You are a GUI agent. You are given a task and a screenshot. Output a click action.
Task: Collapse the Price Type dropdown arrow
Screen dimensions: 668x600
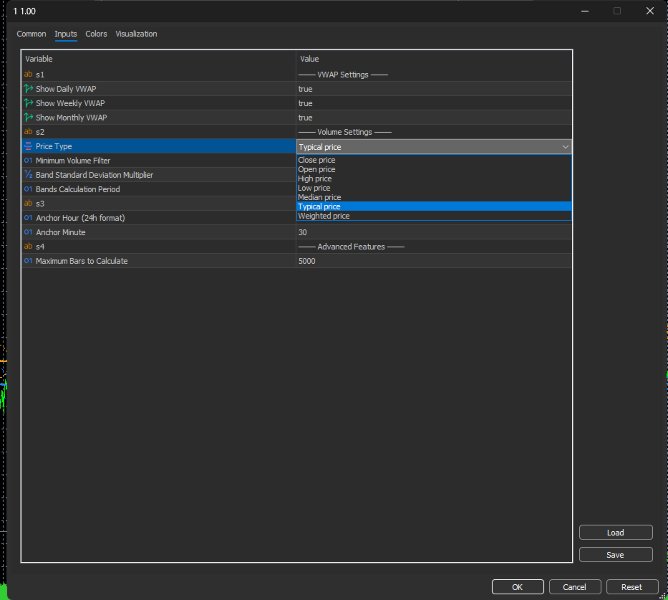click(565, 147)
